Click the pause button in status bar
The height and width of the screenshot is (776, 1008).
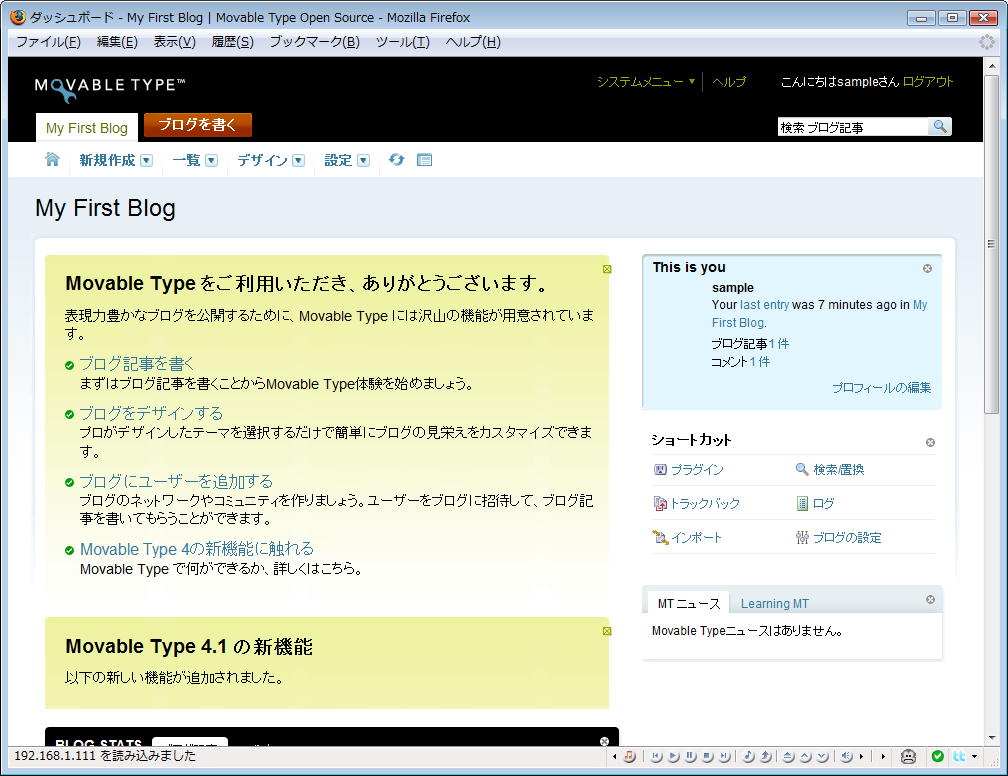[690, 756]
